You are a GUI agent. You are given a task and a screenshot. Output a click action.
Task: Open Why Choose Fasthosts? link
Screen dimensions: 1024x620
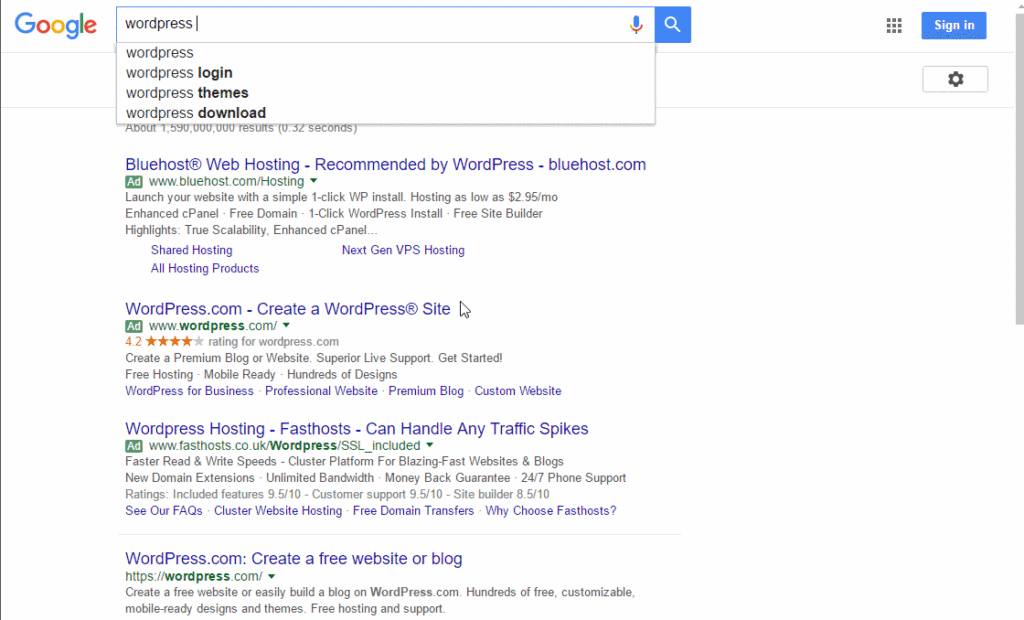point(551,511)
